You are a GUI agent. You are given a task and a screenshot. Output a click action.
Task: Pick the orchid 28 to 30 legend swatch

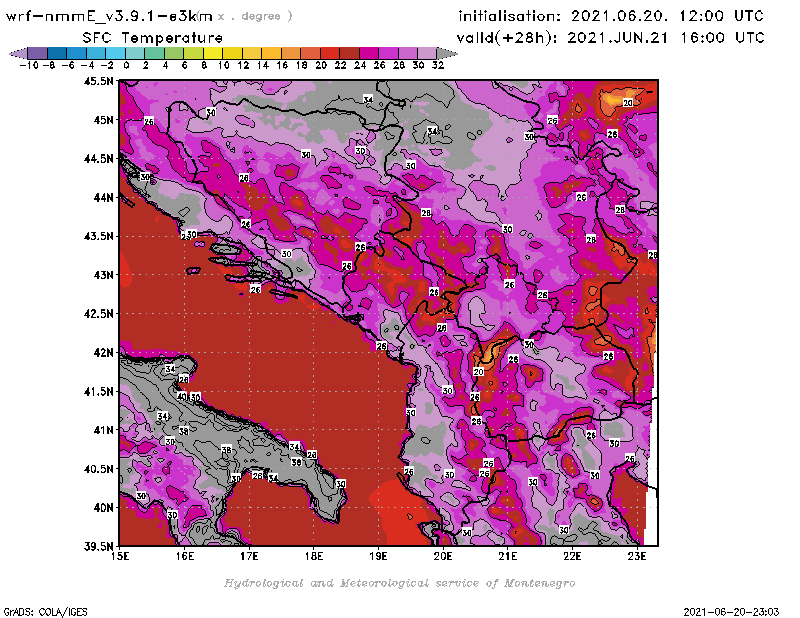coord(408,53)
